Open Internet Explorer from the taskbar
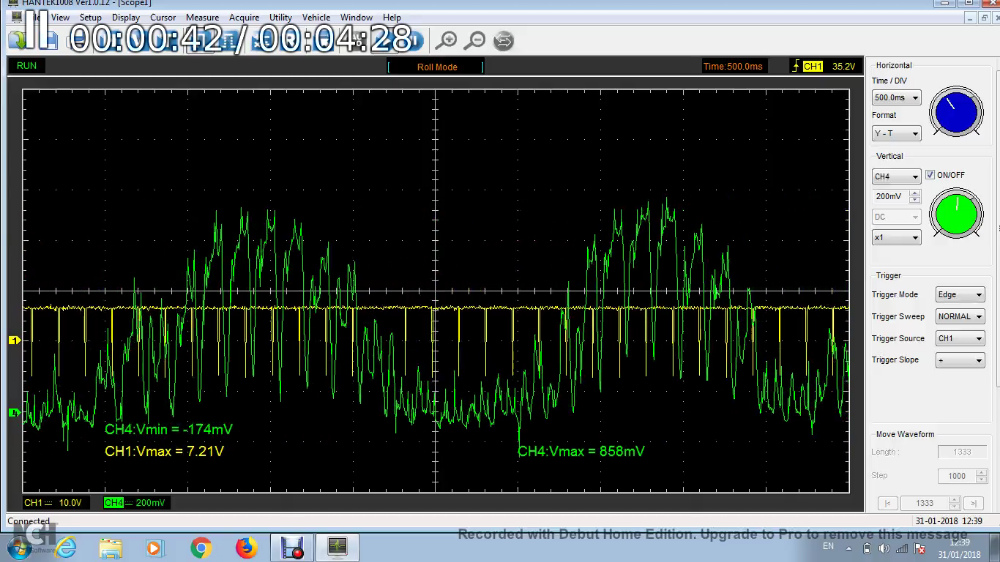The width and height of the screenshot is (1000, 562). click(66, 548)
